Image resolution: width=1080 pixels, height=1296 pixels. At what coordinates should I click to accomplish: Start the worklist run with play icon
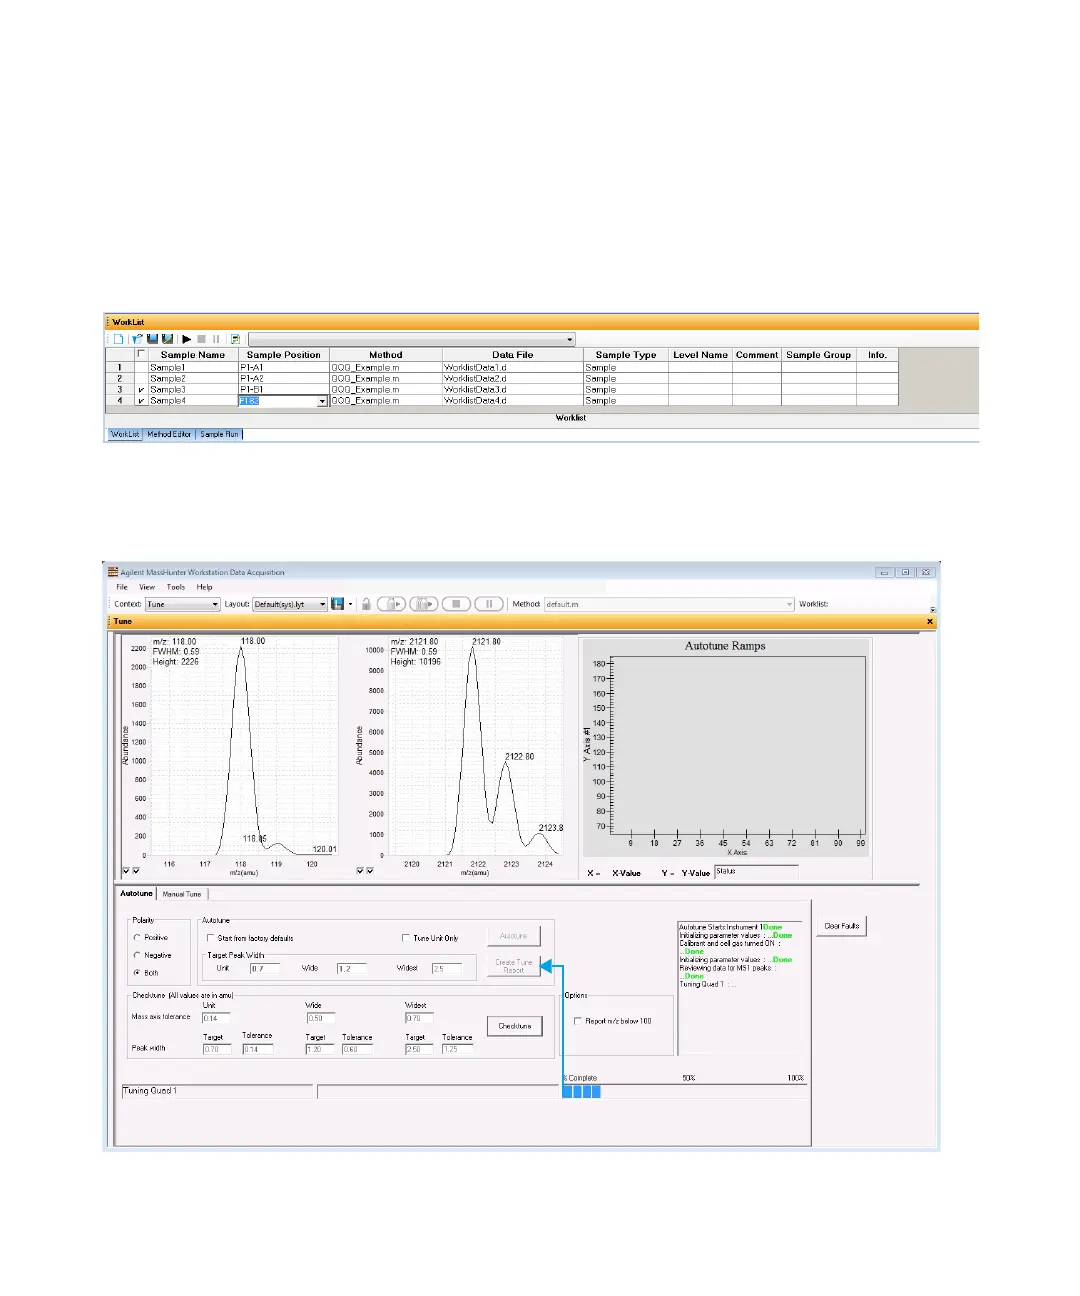coord(187,339)
